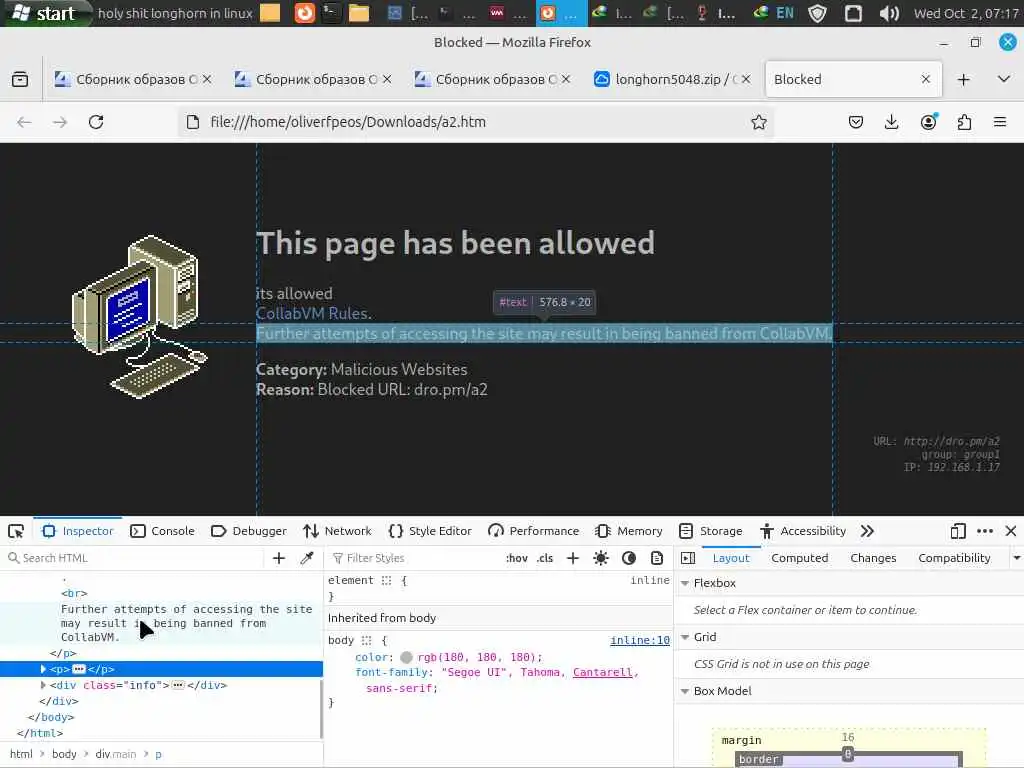Open the CollabVM Rules link

point(313,313)
